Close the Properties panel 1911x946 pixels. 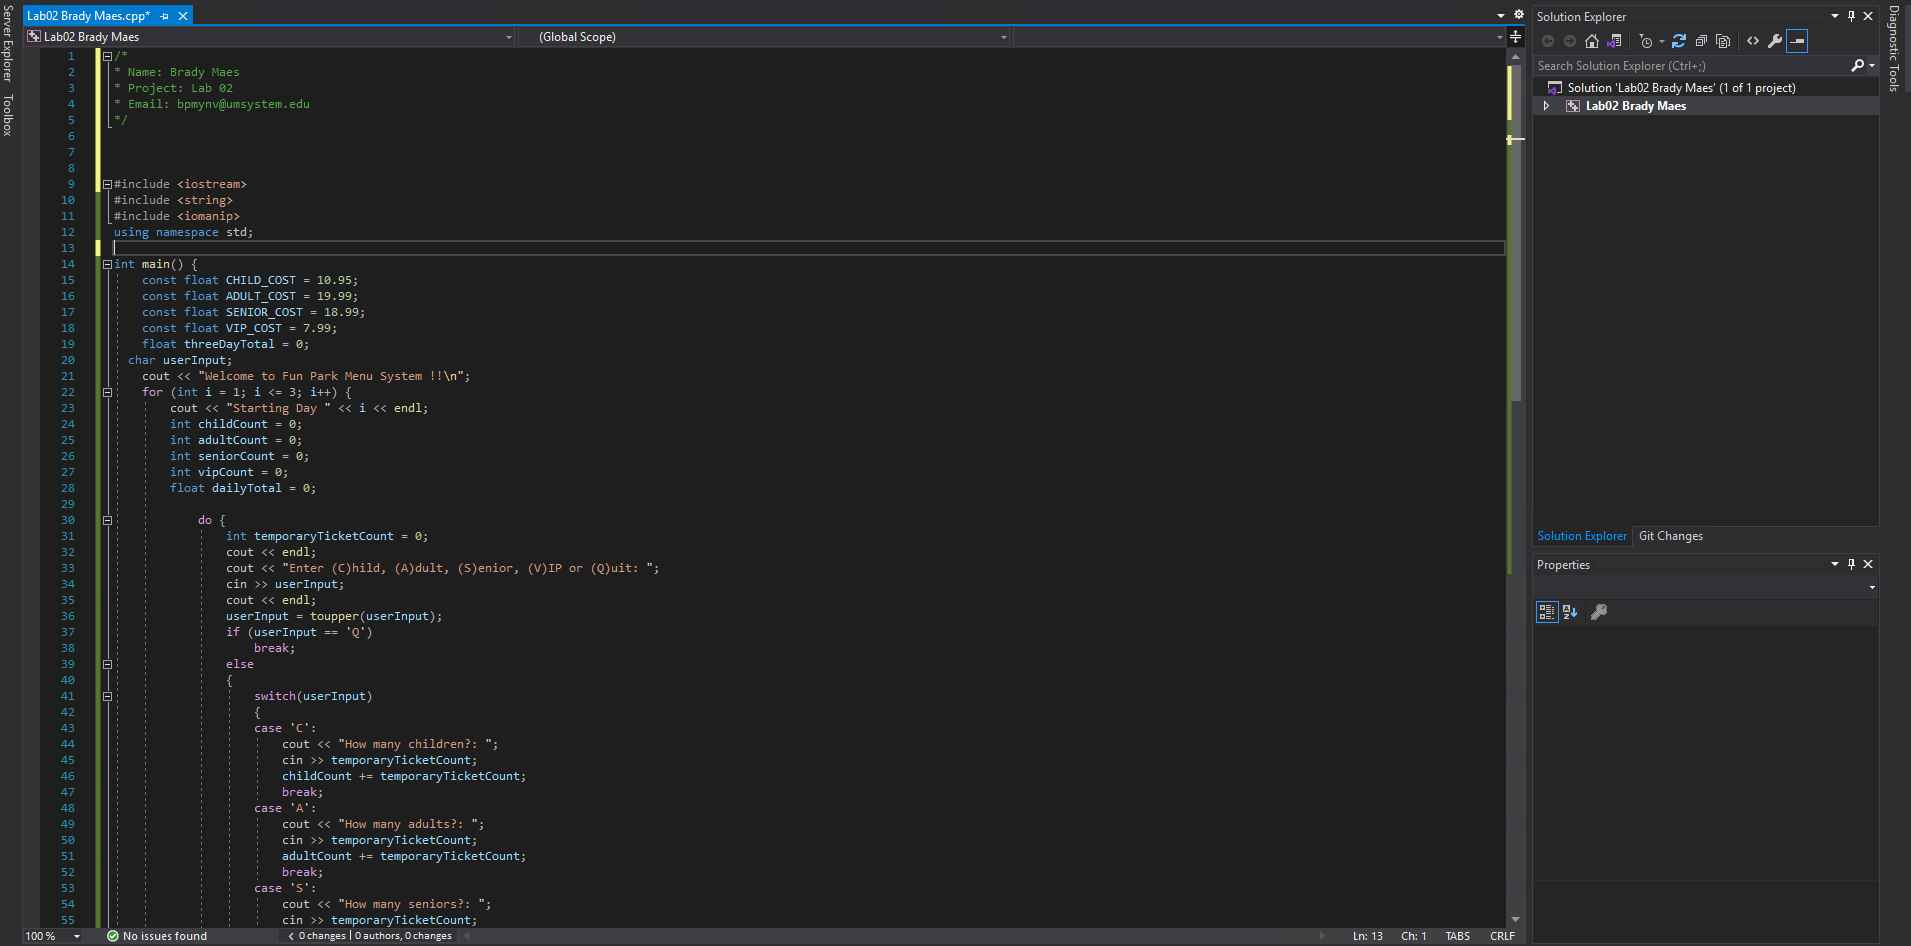coord(1868,564)
